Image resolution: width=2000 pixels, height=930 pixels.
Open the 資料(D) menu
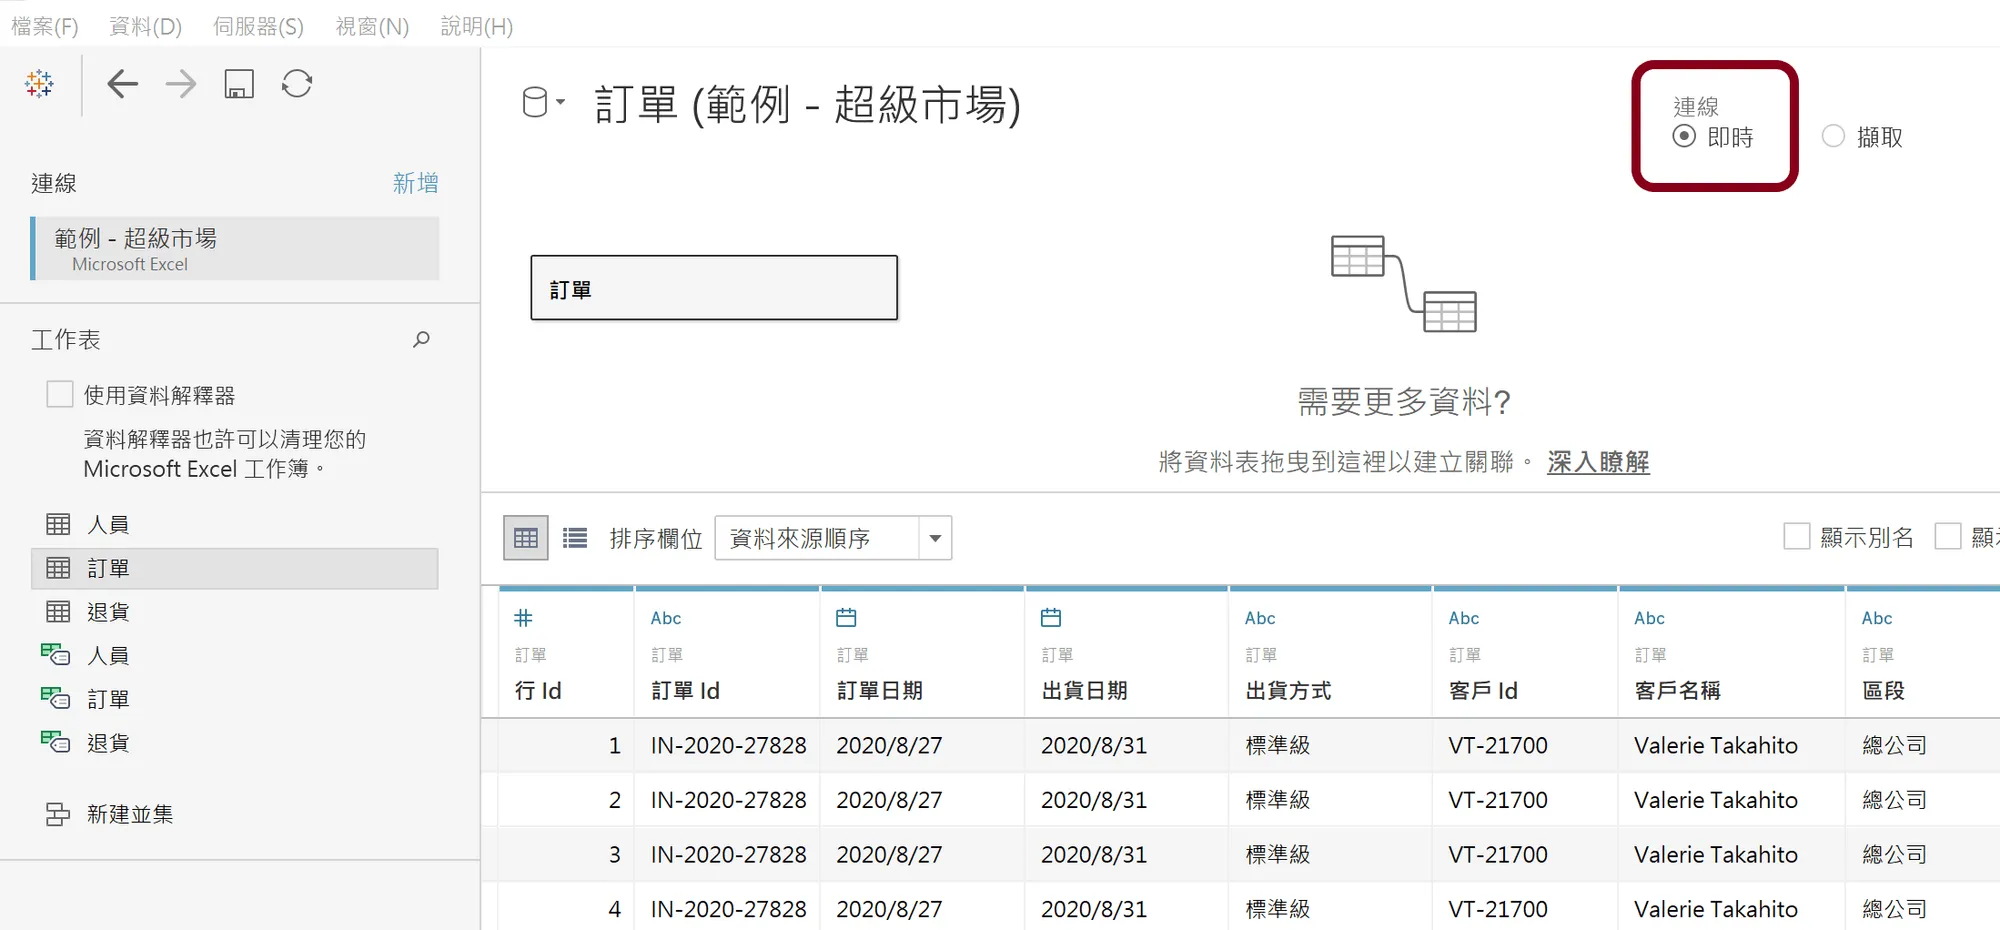(x=146, y=26)
